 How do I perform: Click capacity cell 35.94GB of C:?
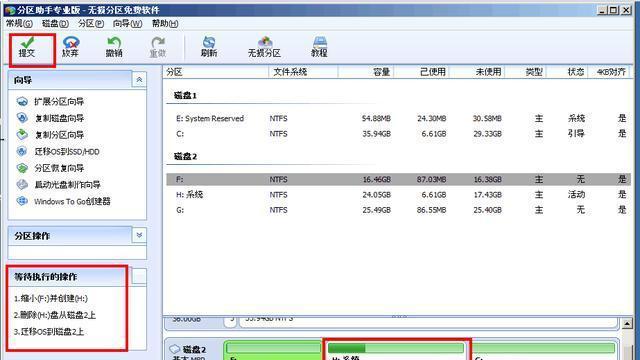[376, 134]
